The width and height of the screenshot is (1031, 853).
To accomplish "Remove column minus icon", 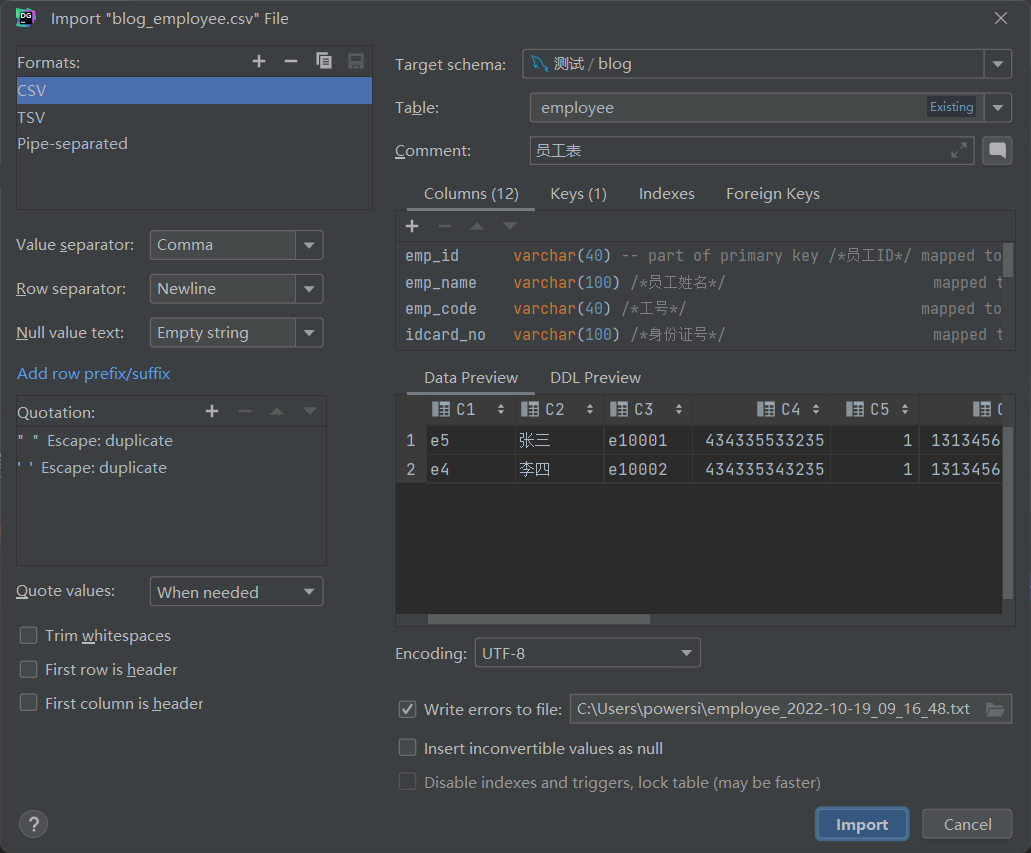I will point(444,226).
